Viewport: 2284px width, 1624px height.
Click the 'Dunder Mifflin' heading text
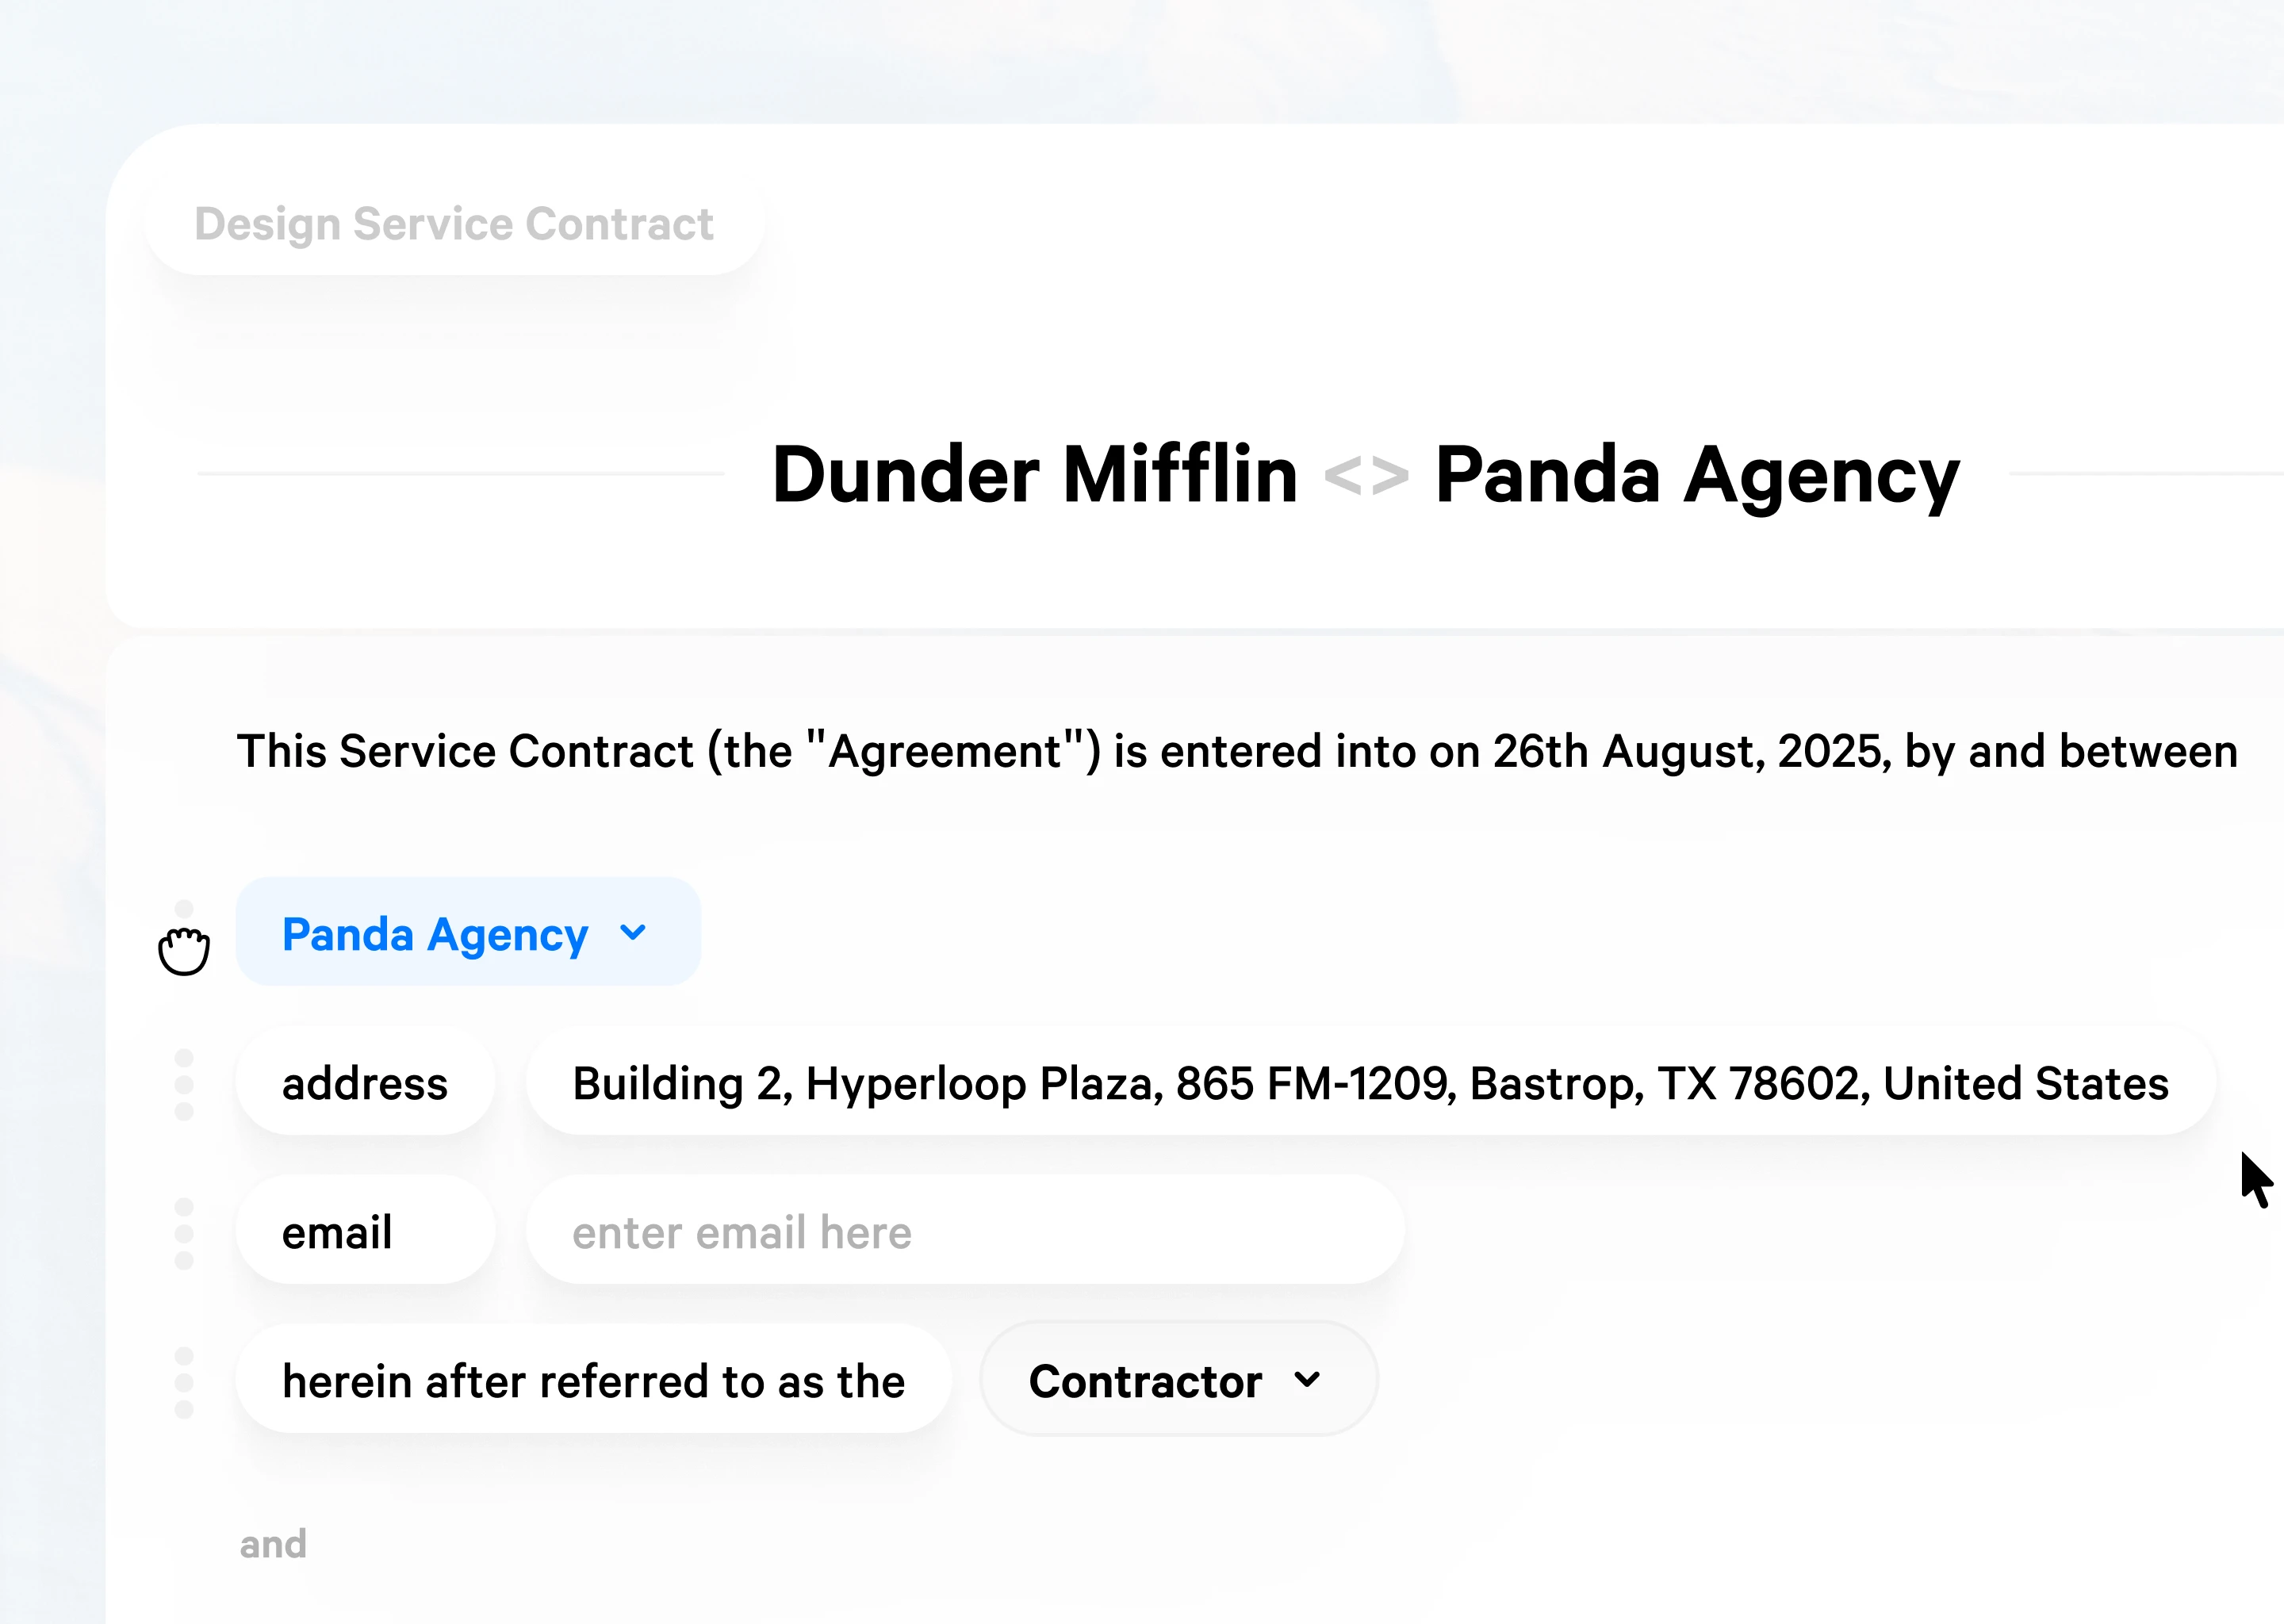pos(1034,474)
